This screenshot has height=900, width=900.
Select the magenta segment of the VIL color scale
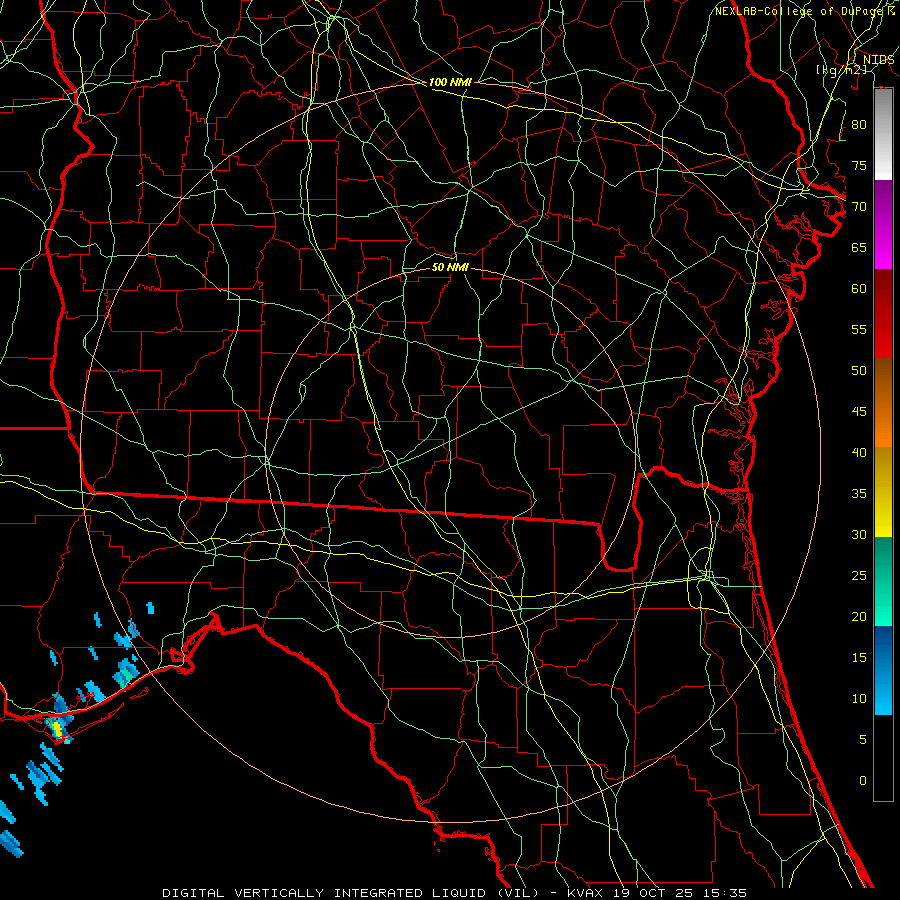tap(883, 224)
